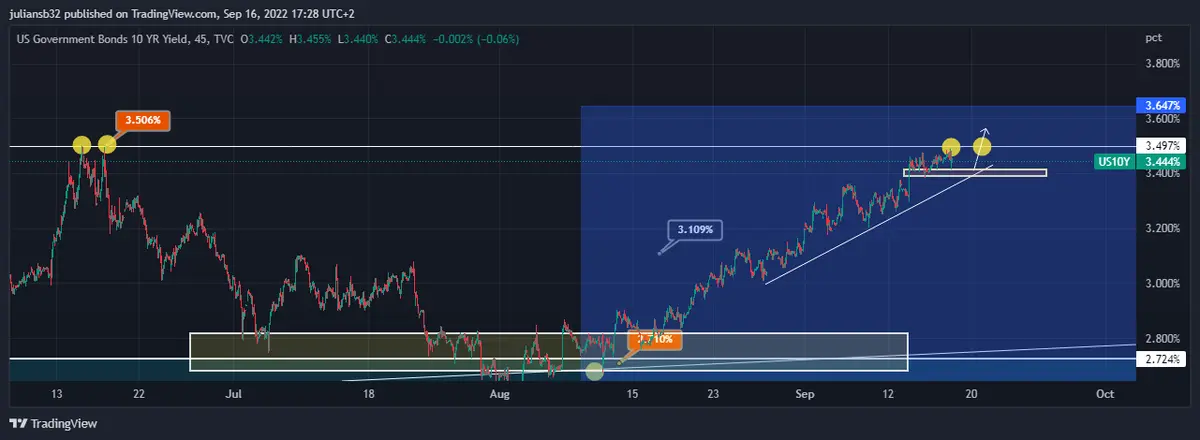Select the yellow circle beside the 3.506% callout
The height and width of the screenshot is (440, 1200).
pos(106,144)
